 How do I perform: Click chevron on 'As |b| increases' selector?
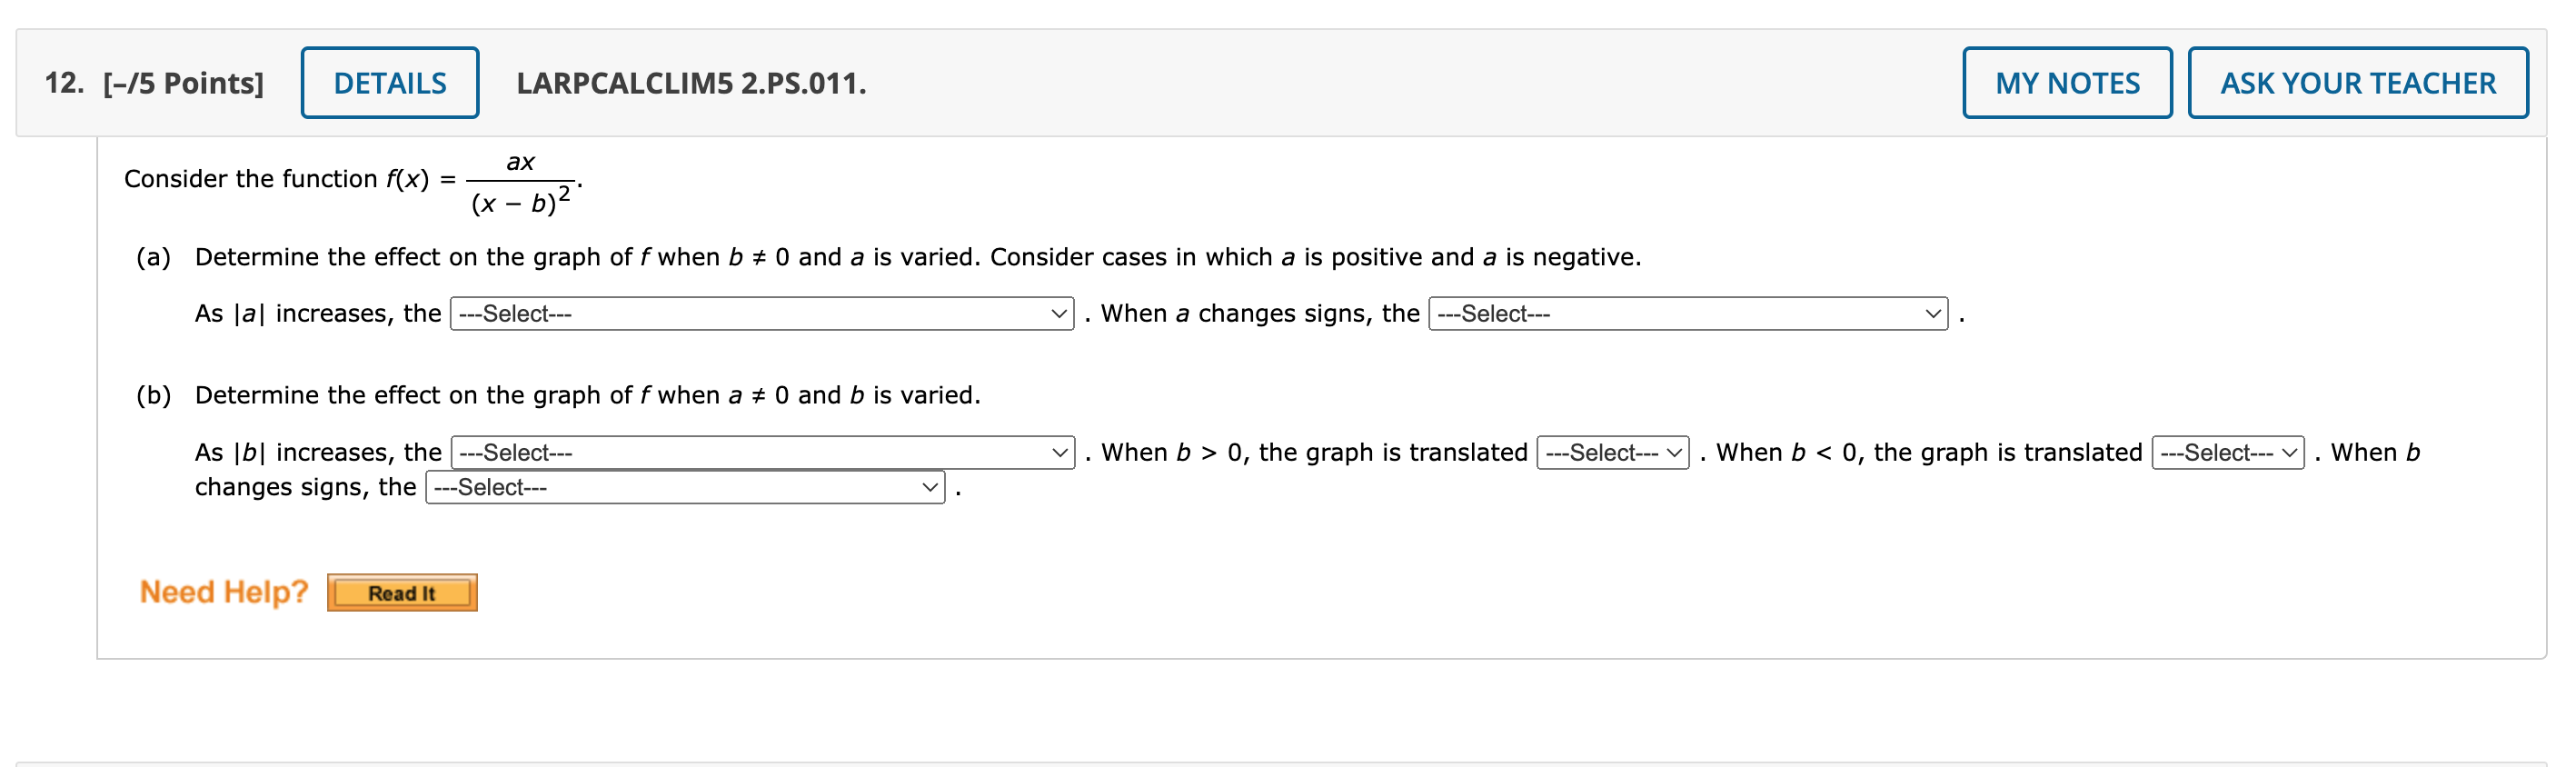pyautogui.click(x=1059, y=452)
